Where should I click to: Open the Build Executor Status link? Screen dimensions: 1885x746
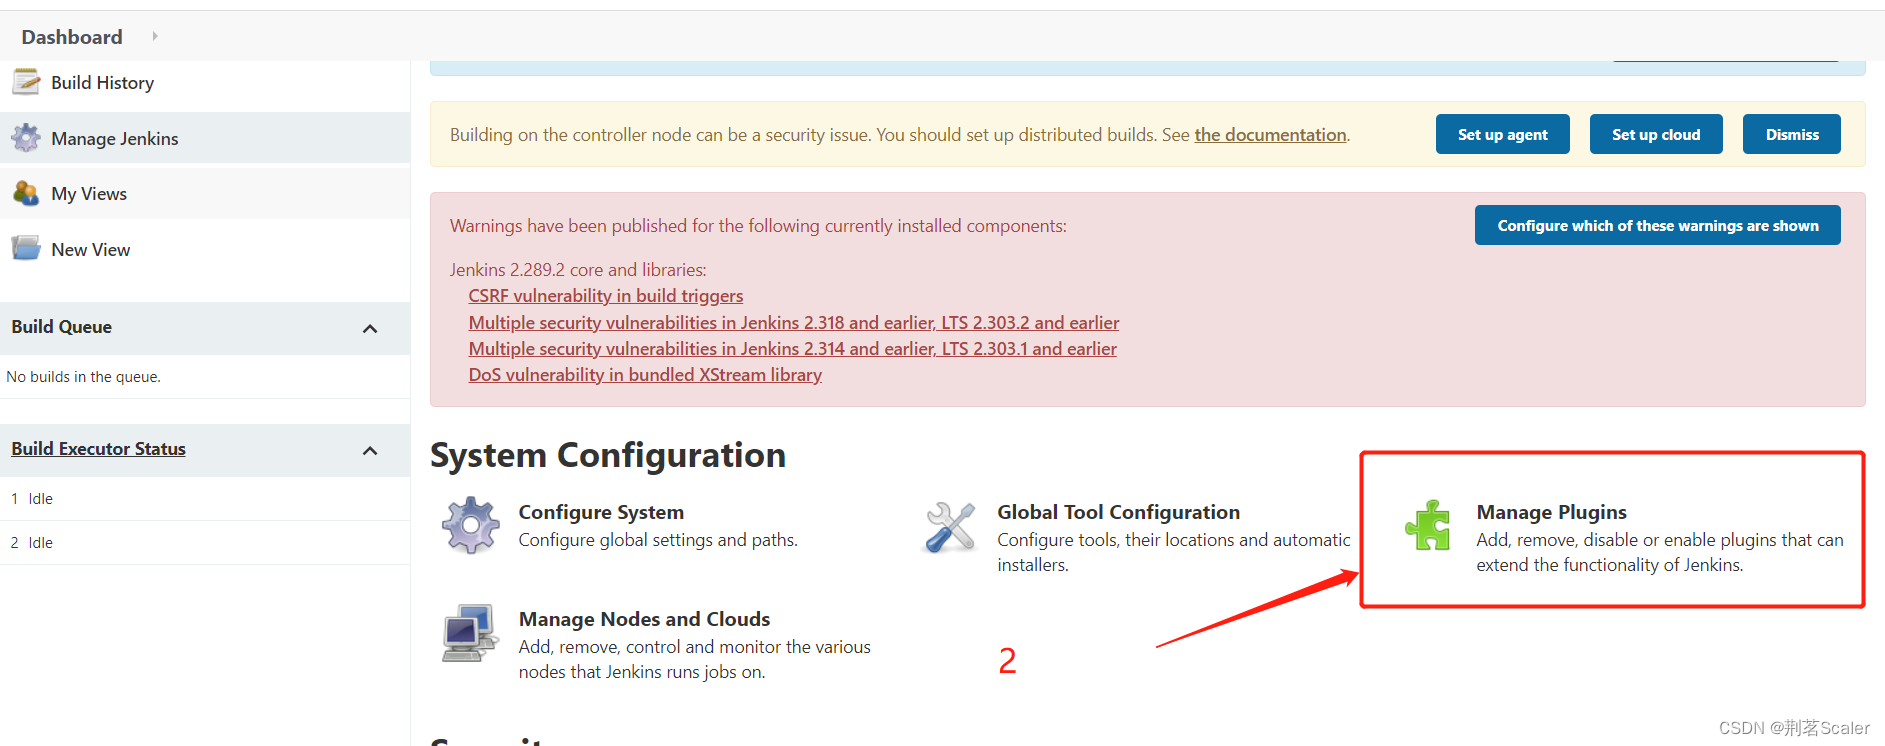98,449
